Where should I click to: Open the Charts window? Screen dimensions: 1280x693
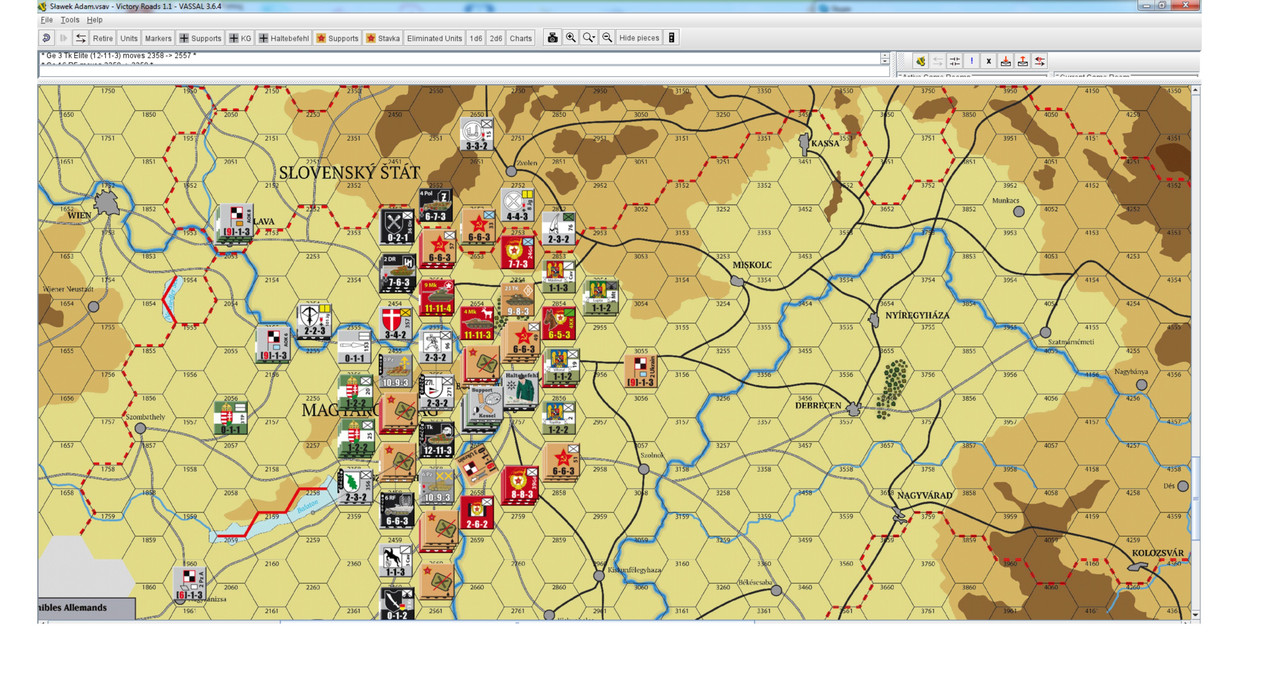521,38
